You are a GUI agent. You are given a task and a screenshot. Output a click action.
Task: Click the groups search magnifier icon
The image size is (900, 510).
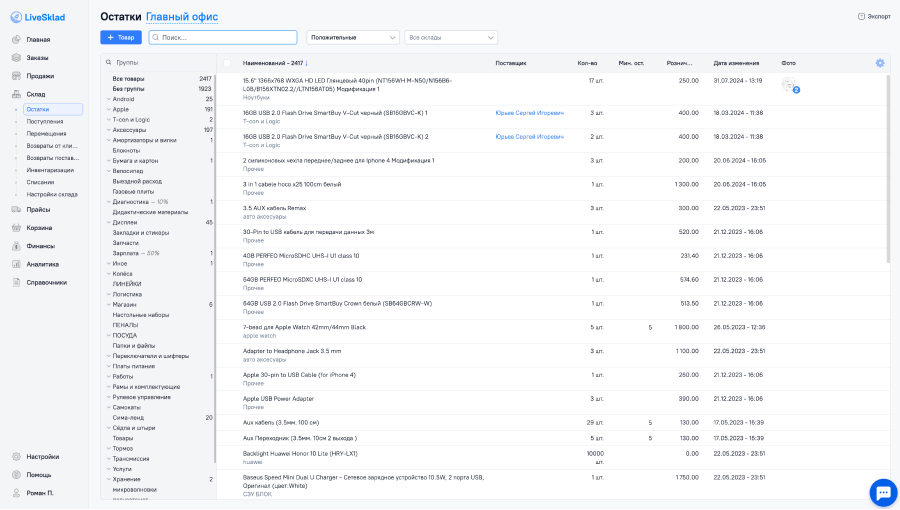108,63
